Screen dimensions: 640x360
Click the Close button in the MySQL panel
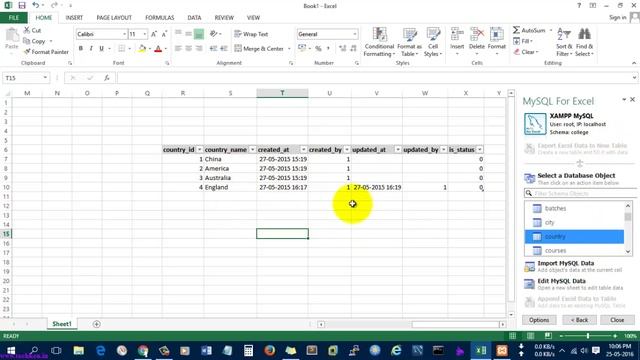click(617, 320)
